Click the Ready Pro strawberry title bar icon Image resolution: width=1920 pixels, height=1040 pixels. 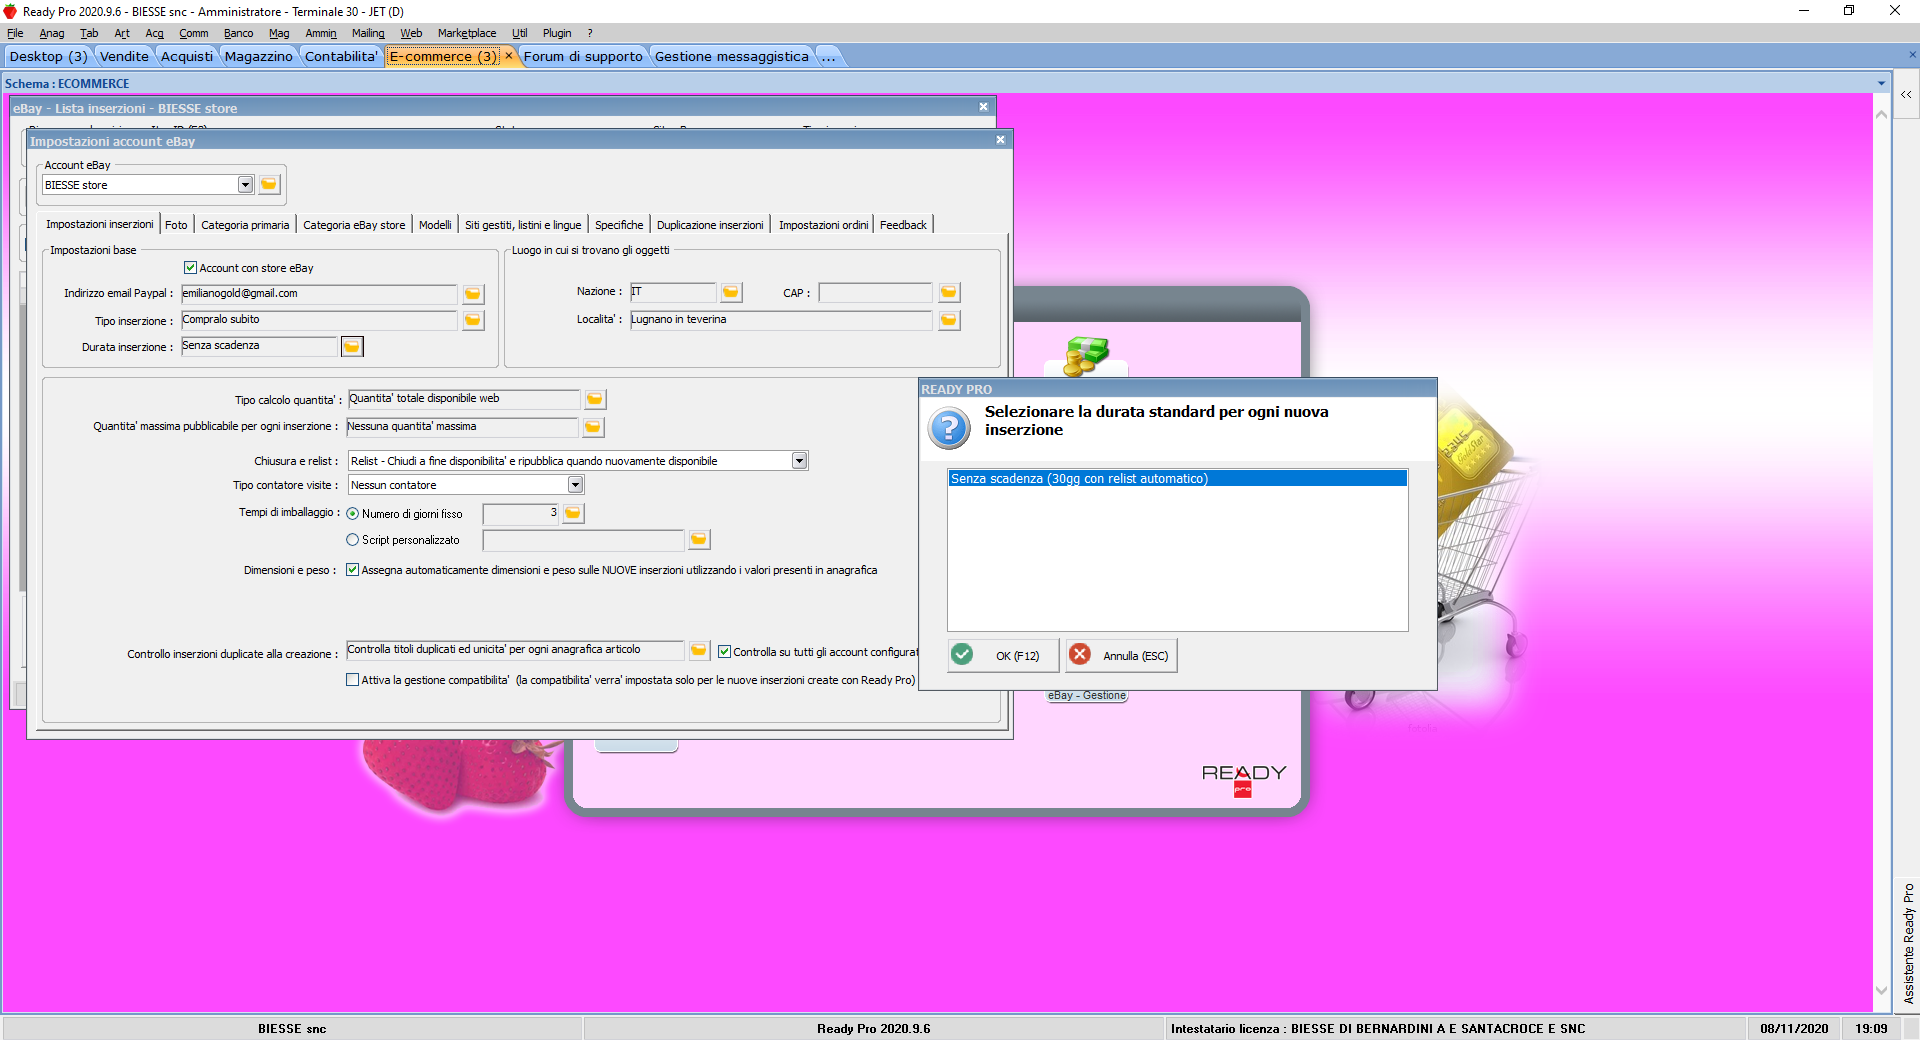tap(10, 11)
